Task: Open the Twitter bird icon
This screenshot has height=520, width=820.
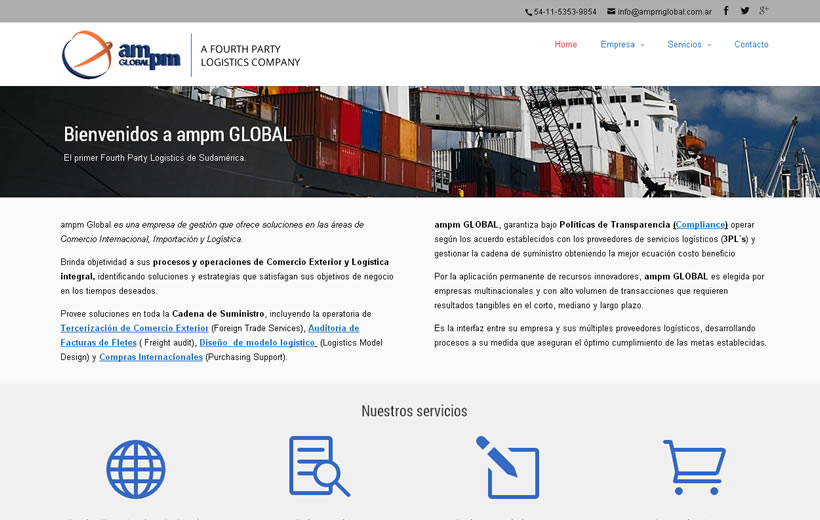Action: (x=745, y=10)
